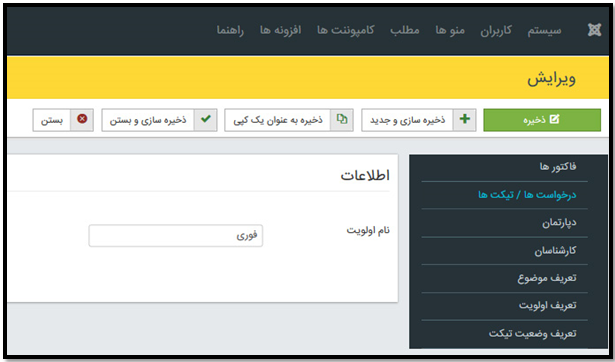Click ذخیره سازی و بستن button label

(x=148, y=120)
